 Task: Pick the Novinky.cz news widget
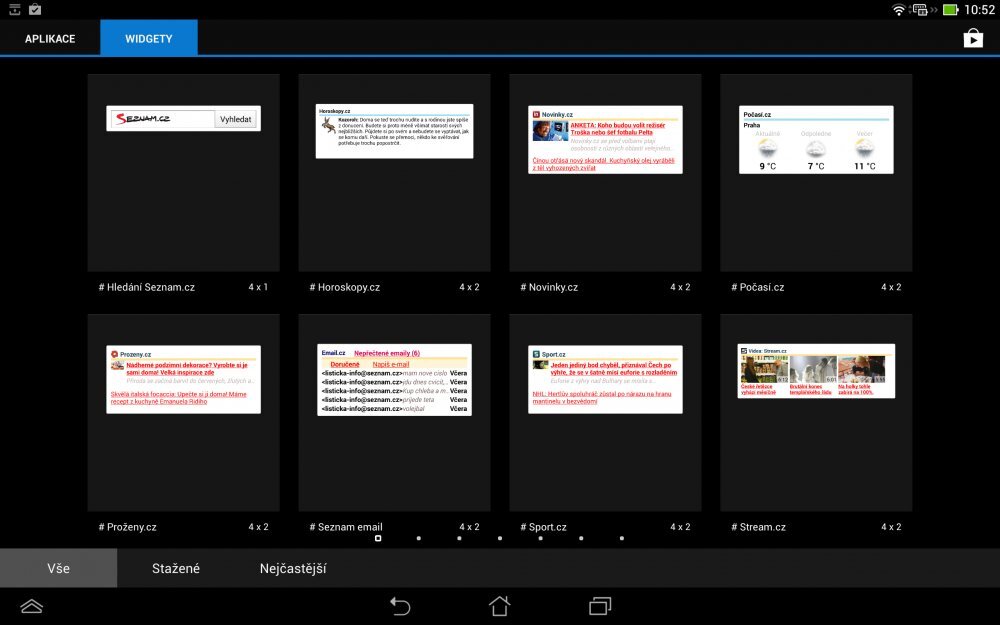pos(605,172)
